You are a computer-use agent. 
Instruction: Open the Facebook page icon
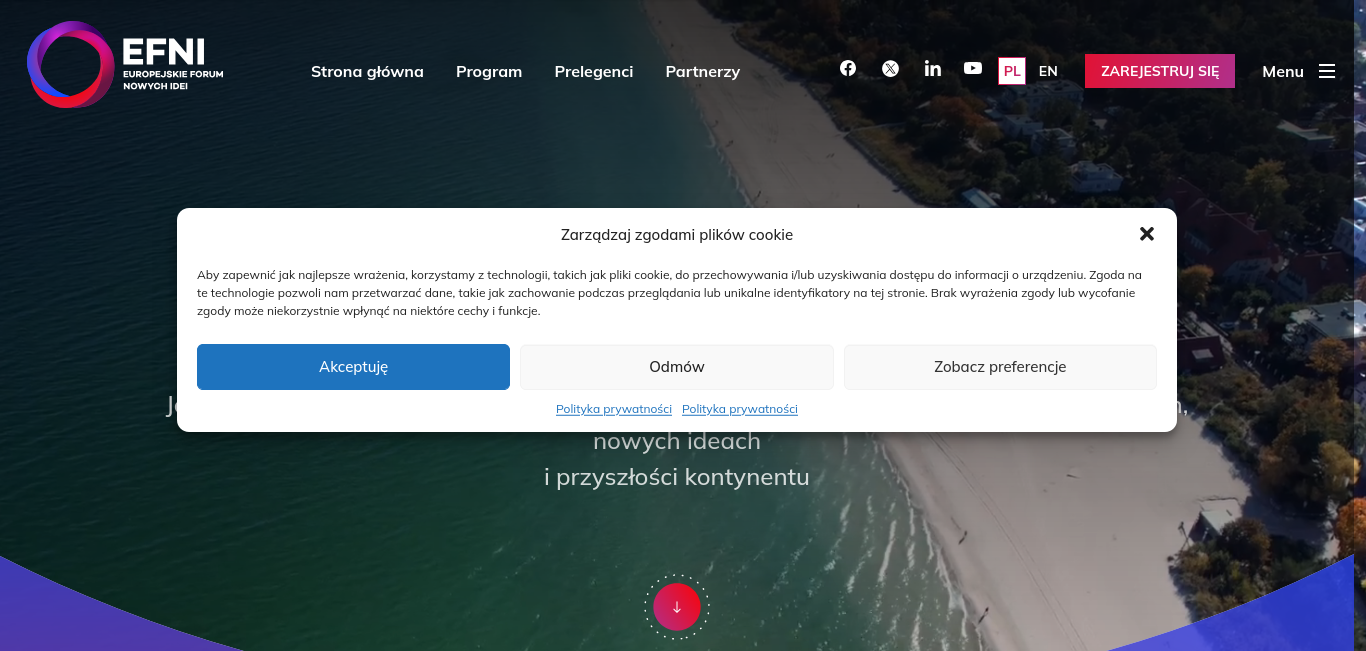pos(848,68)
